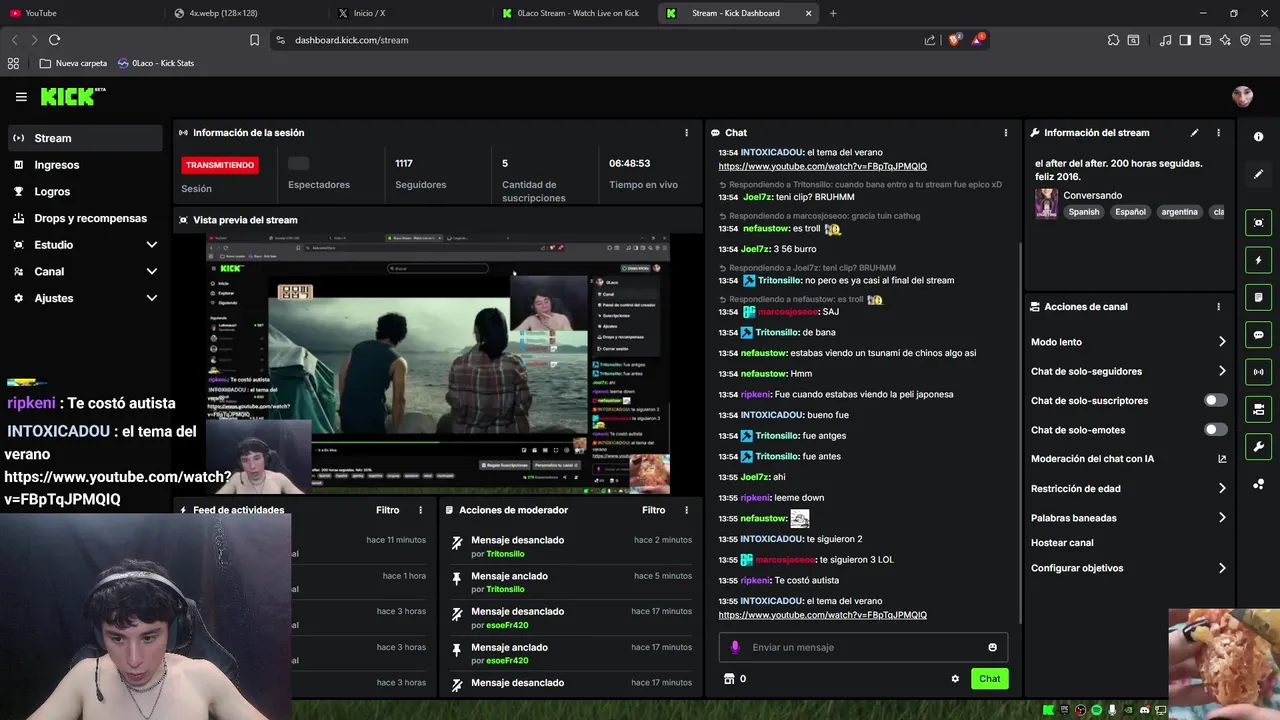Click the chat message input field
The width and height of the screenshot is (1280, 720).
pos(863,647)
